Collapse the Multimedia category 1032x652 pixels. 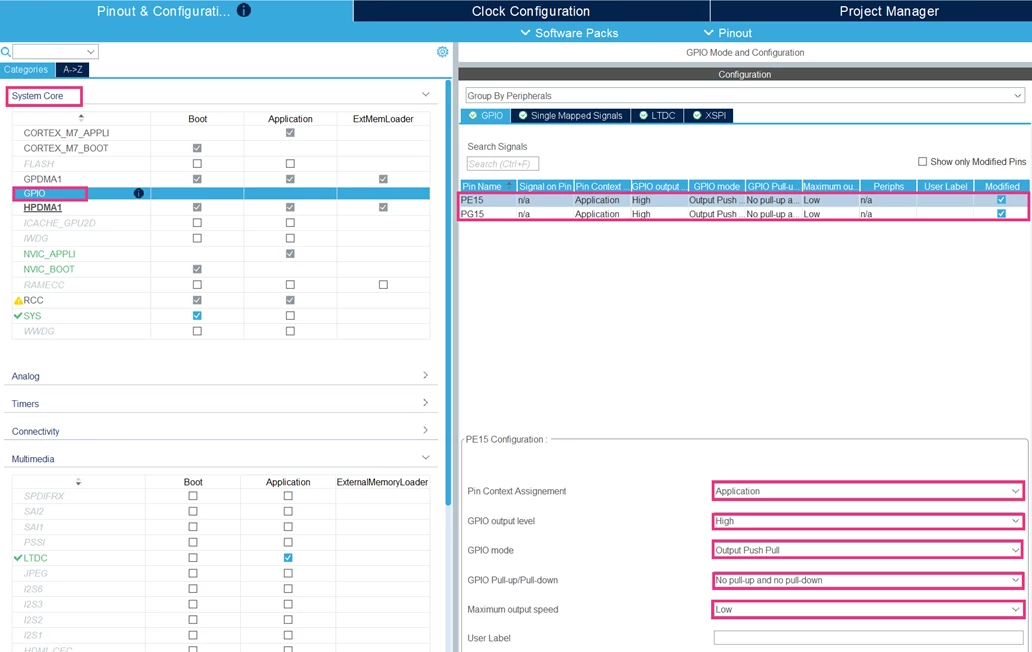[x=425, y=458]
